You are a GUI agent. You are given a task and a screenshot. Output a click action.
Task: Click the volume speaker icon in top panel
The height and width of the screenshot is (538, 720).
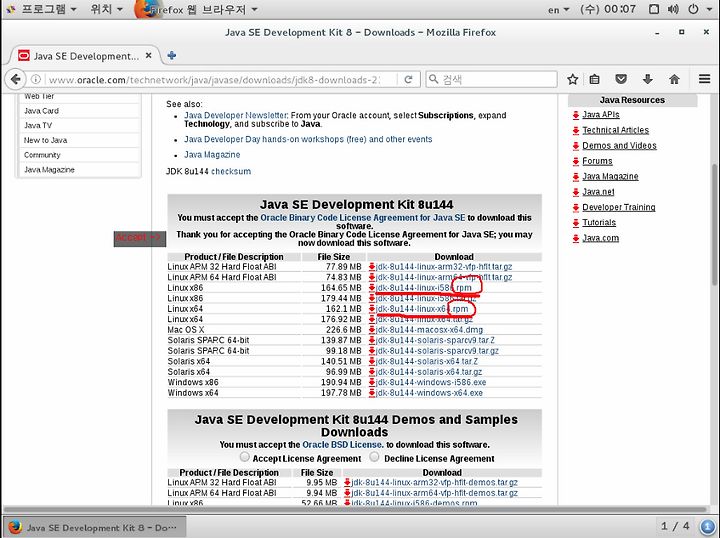point(673,9)
